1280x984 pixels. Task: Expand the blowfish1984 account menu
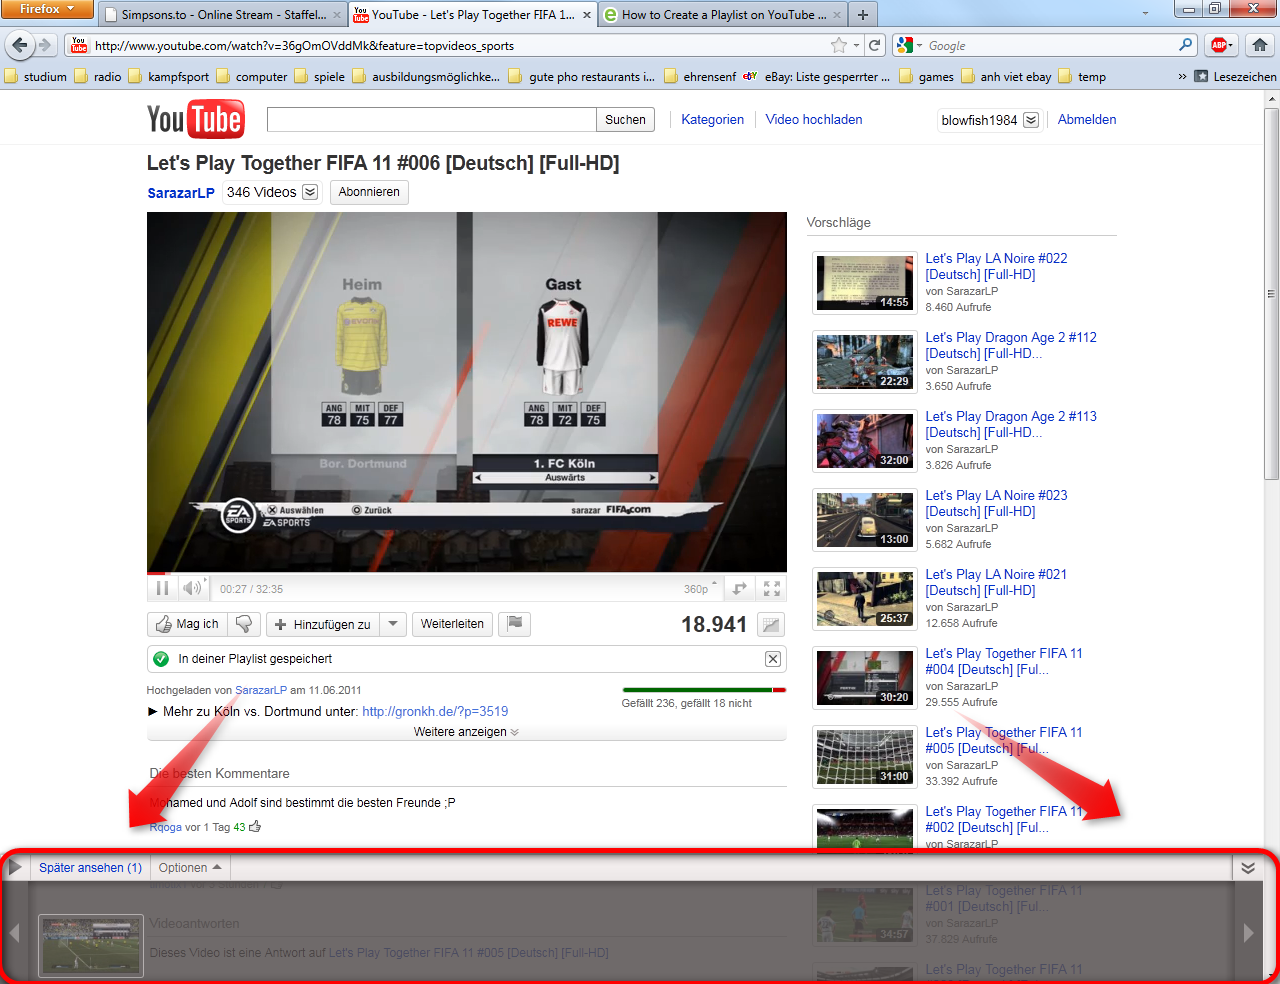click(x=1031, y=120)
